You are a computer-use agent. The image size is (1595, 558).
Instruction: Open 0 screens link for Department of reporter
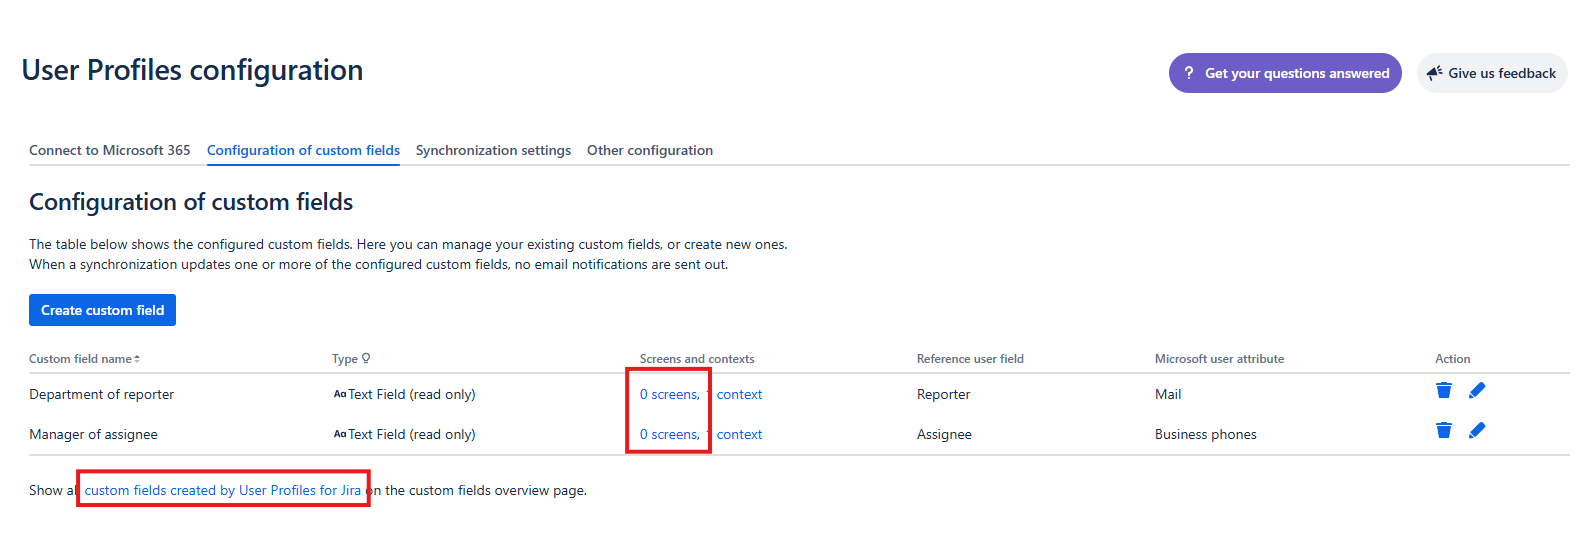pos(669,395)
